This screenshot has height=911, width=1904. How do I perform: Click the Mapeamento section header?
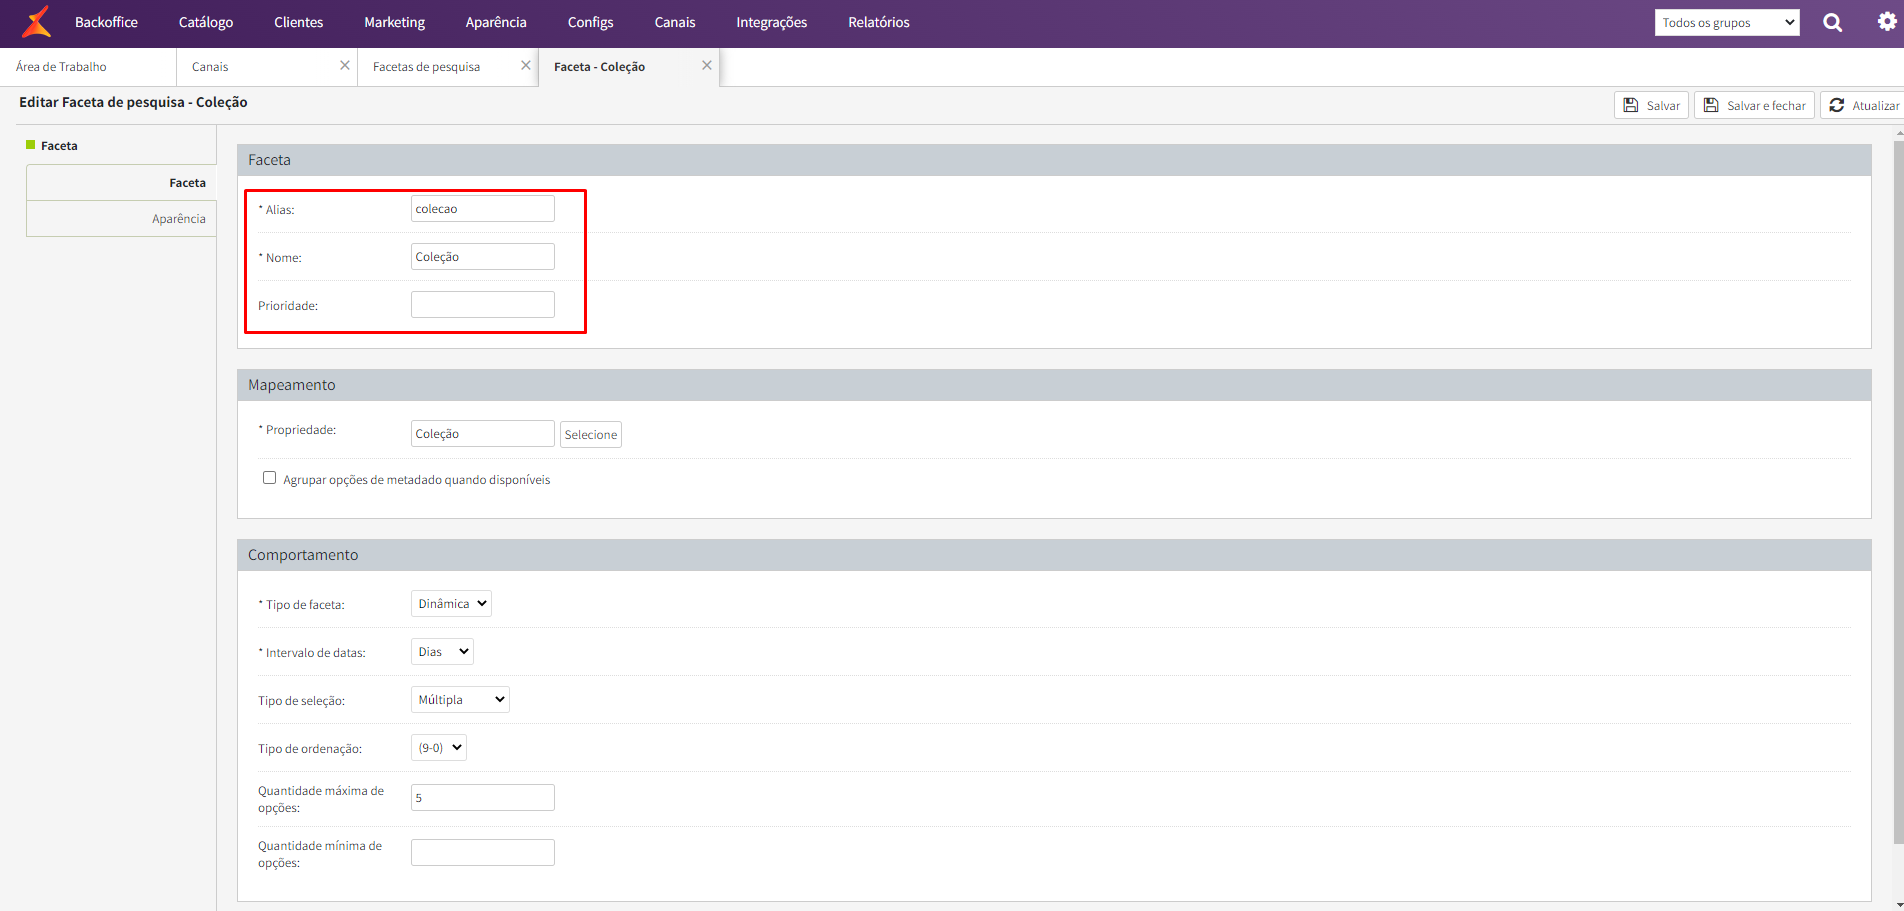coord(1054,385)
